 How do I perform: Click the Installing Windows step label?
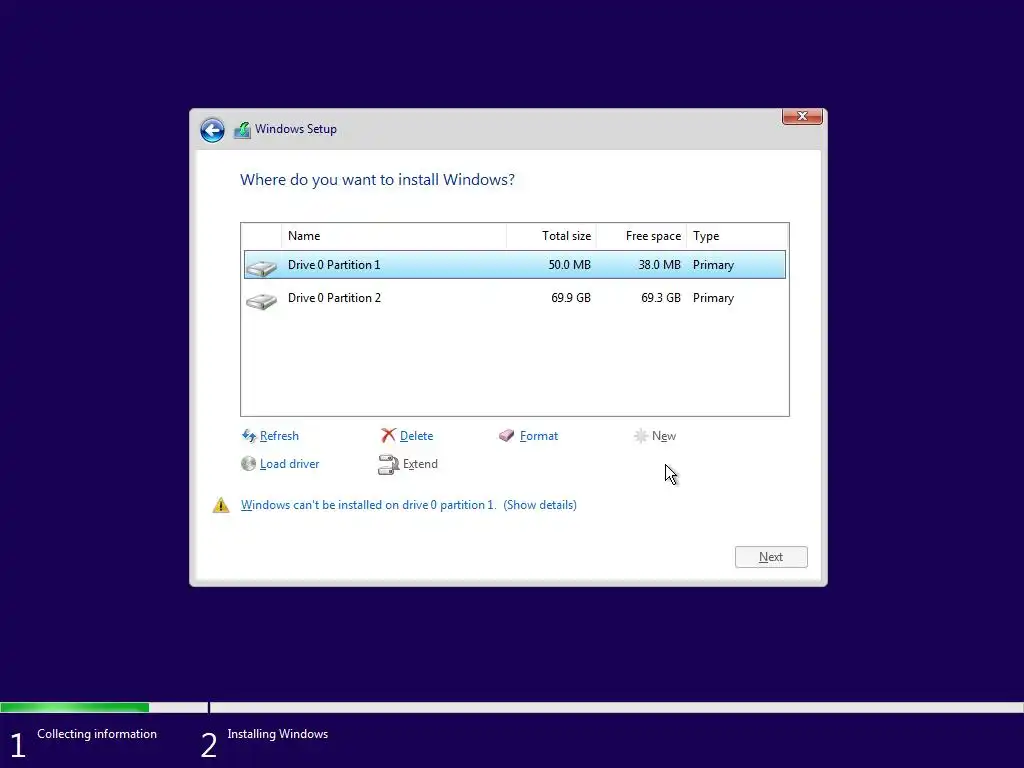tap(278, 734)
